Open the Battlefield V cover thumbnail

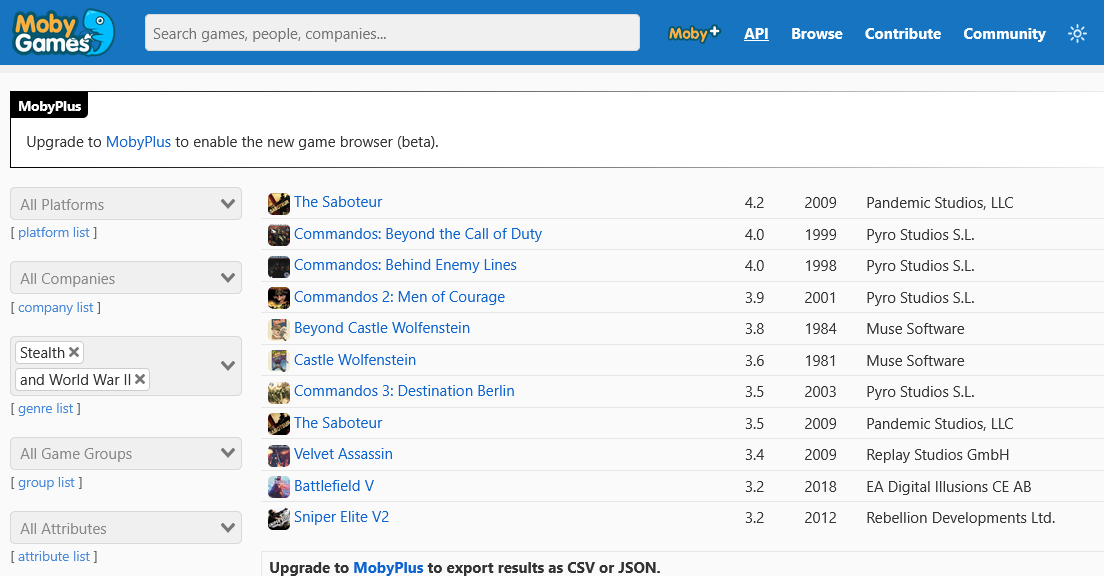tap(279, 487)
